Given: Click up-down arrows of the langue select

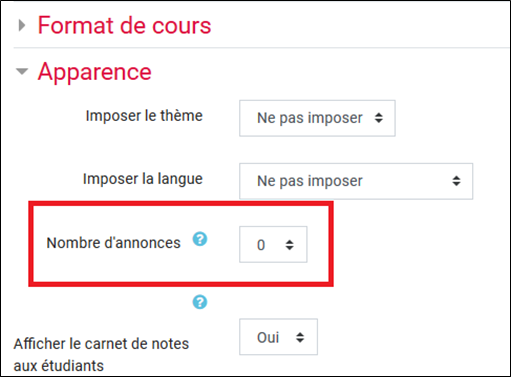Looking at the screenshot, I should (x=456, y=181).
